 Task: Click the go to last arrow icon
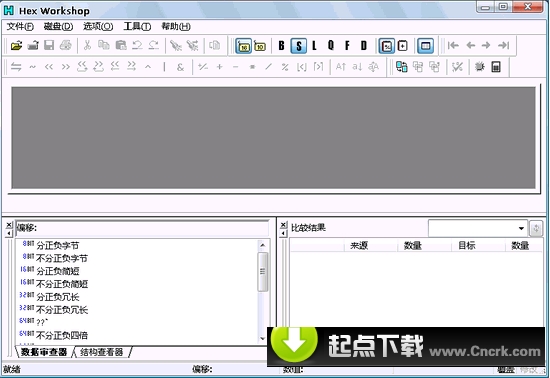click(504, 45)
